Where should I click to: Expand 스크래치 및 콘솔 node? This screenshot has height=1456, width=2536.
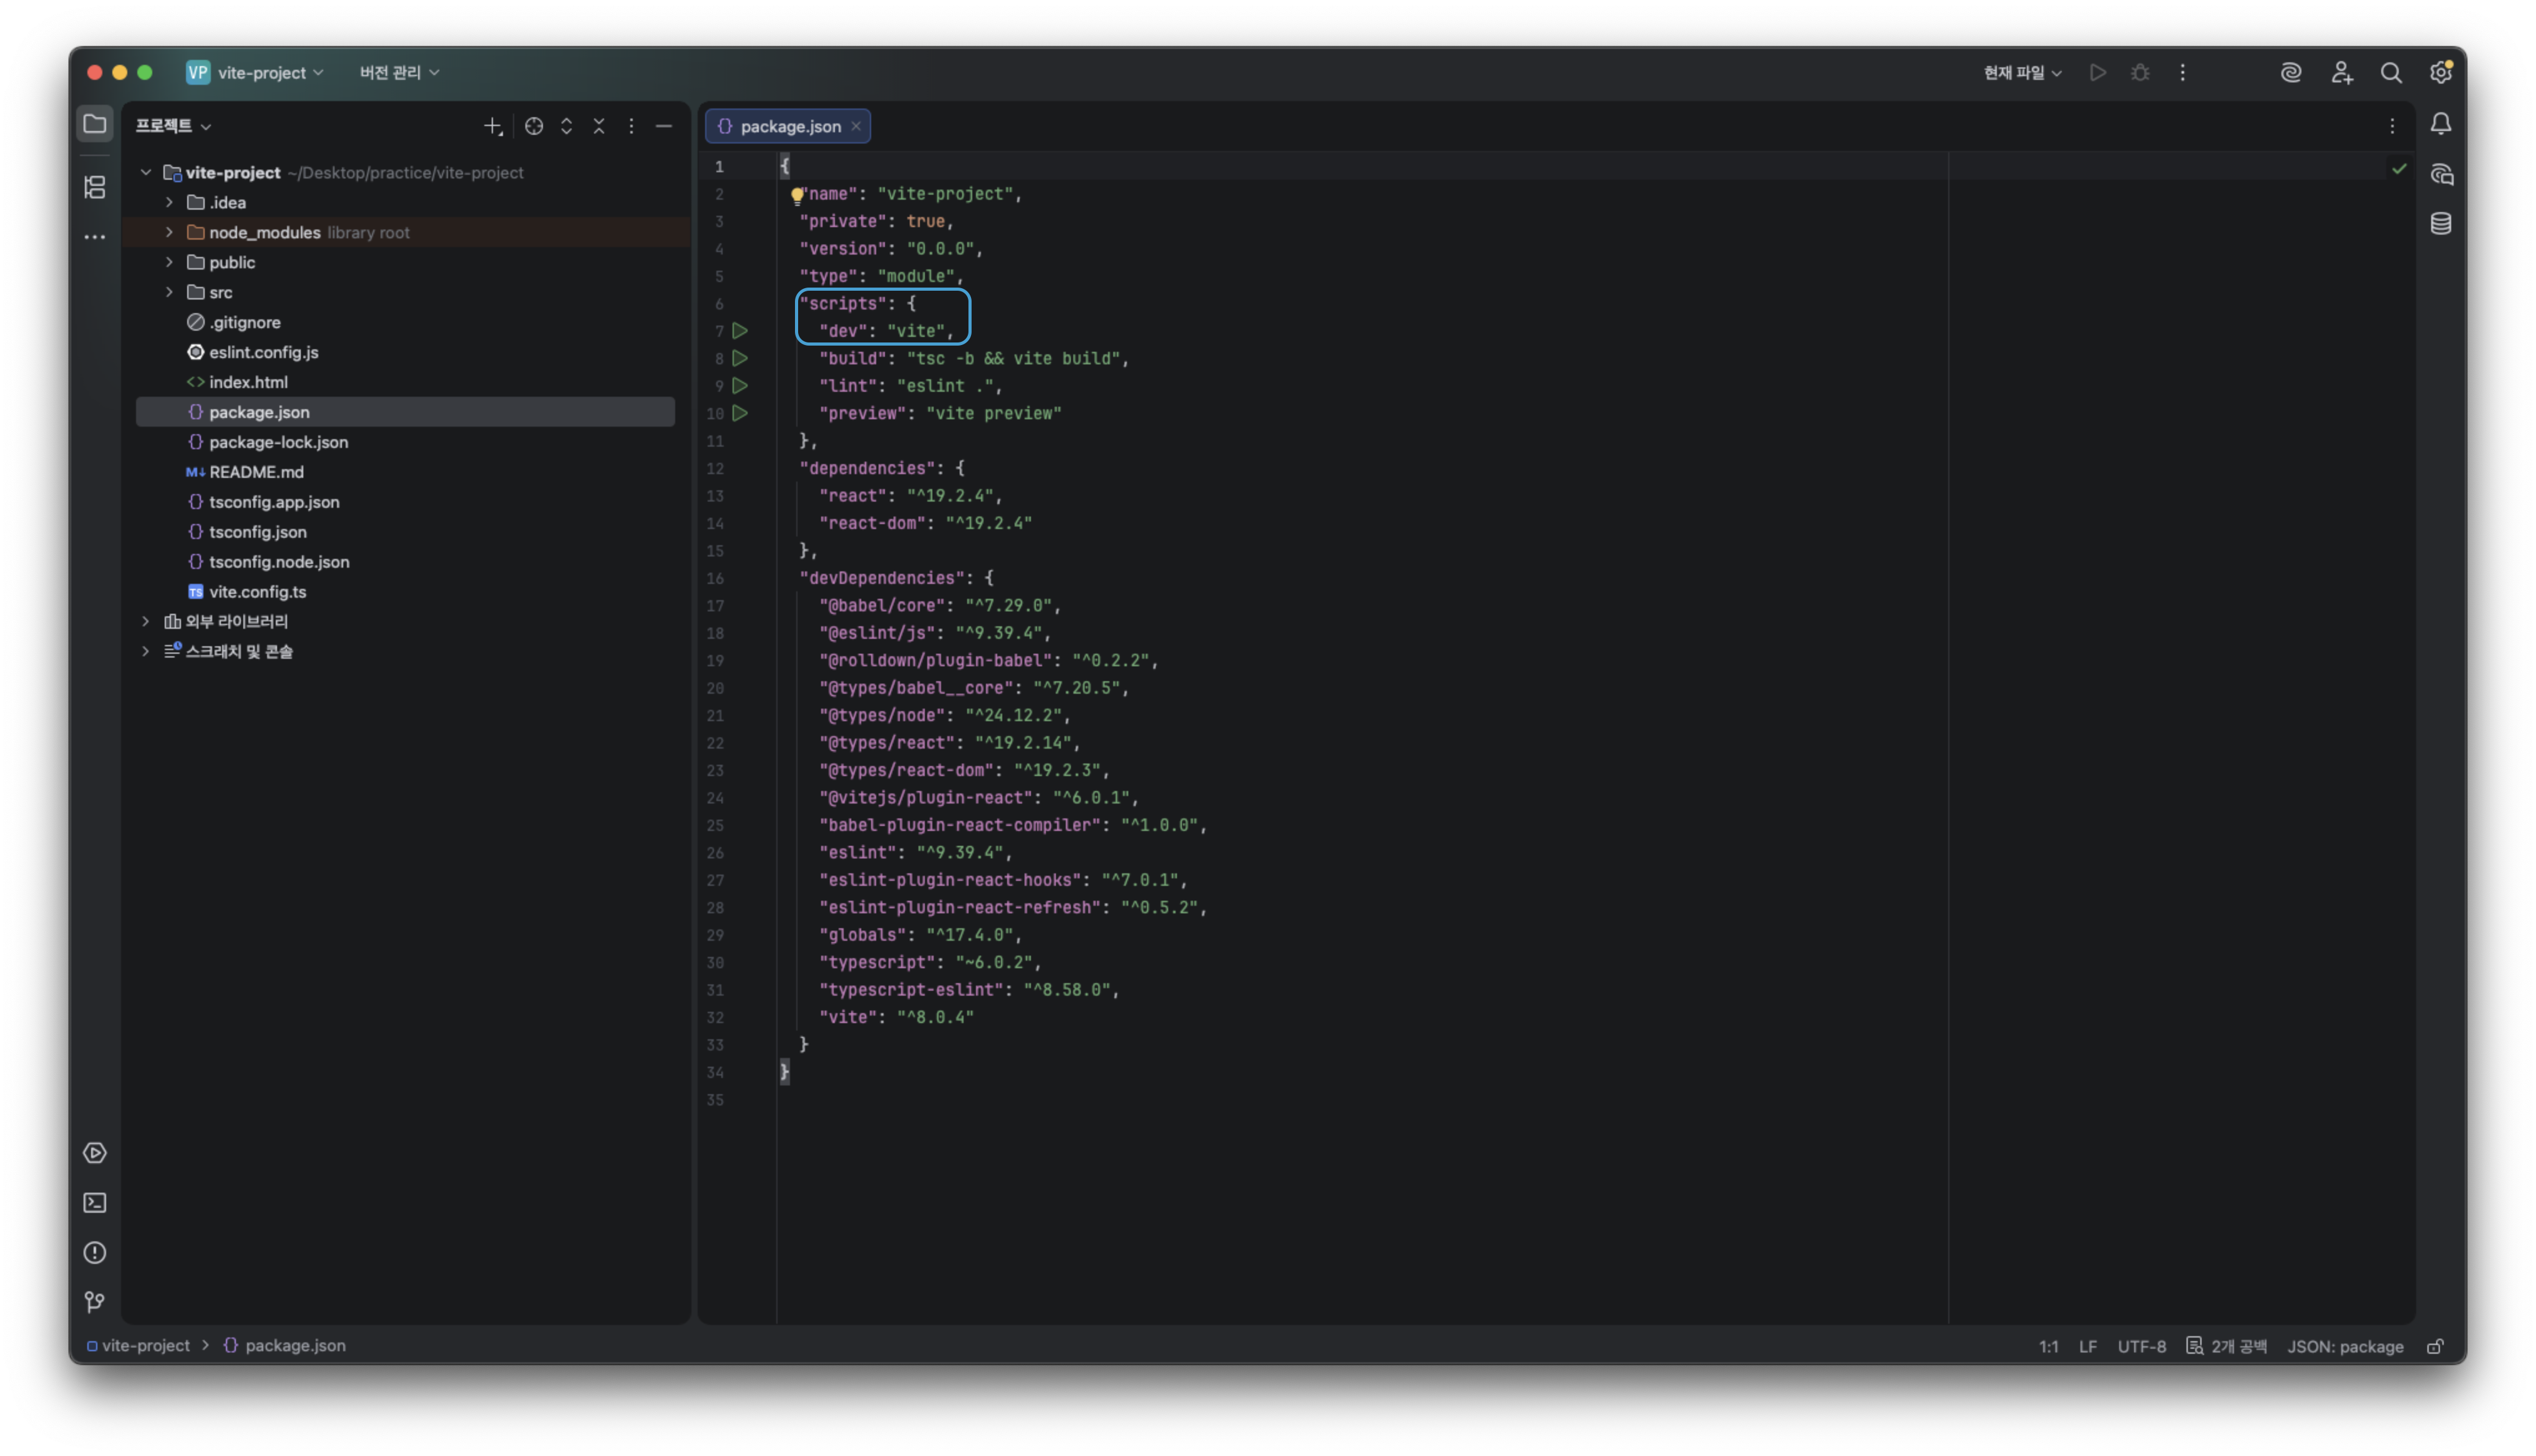[146, 651]
